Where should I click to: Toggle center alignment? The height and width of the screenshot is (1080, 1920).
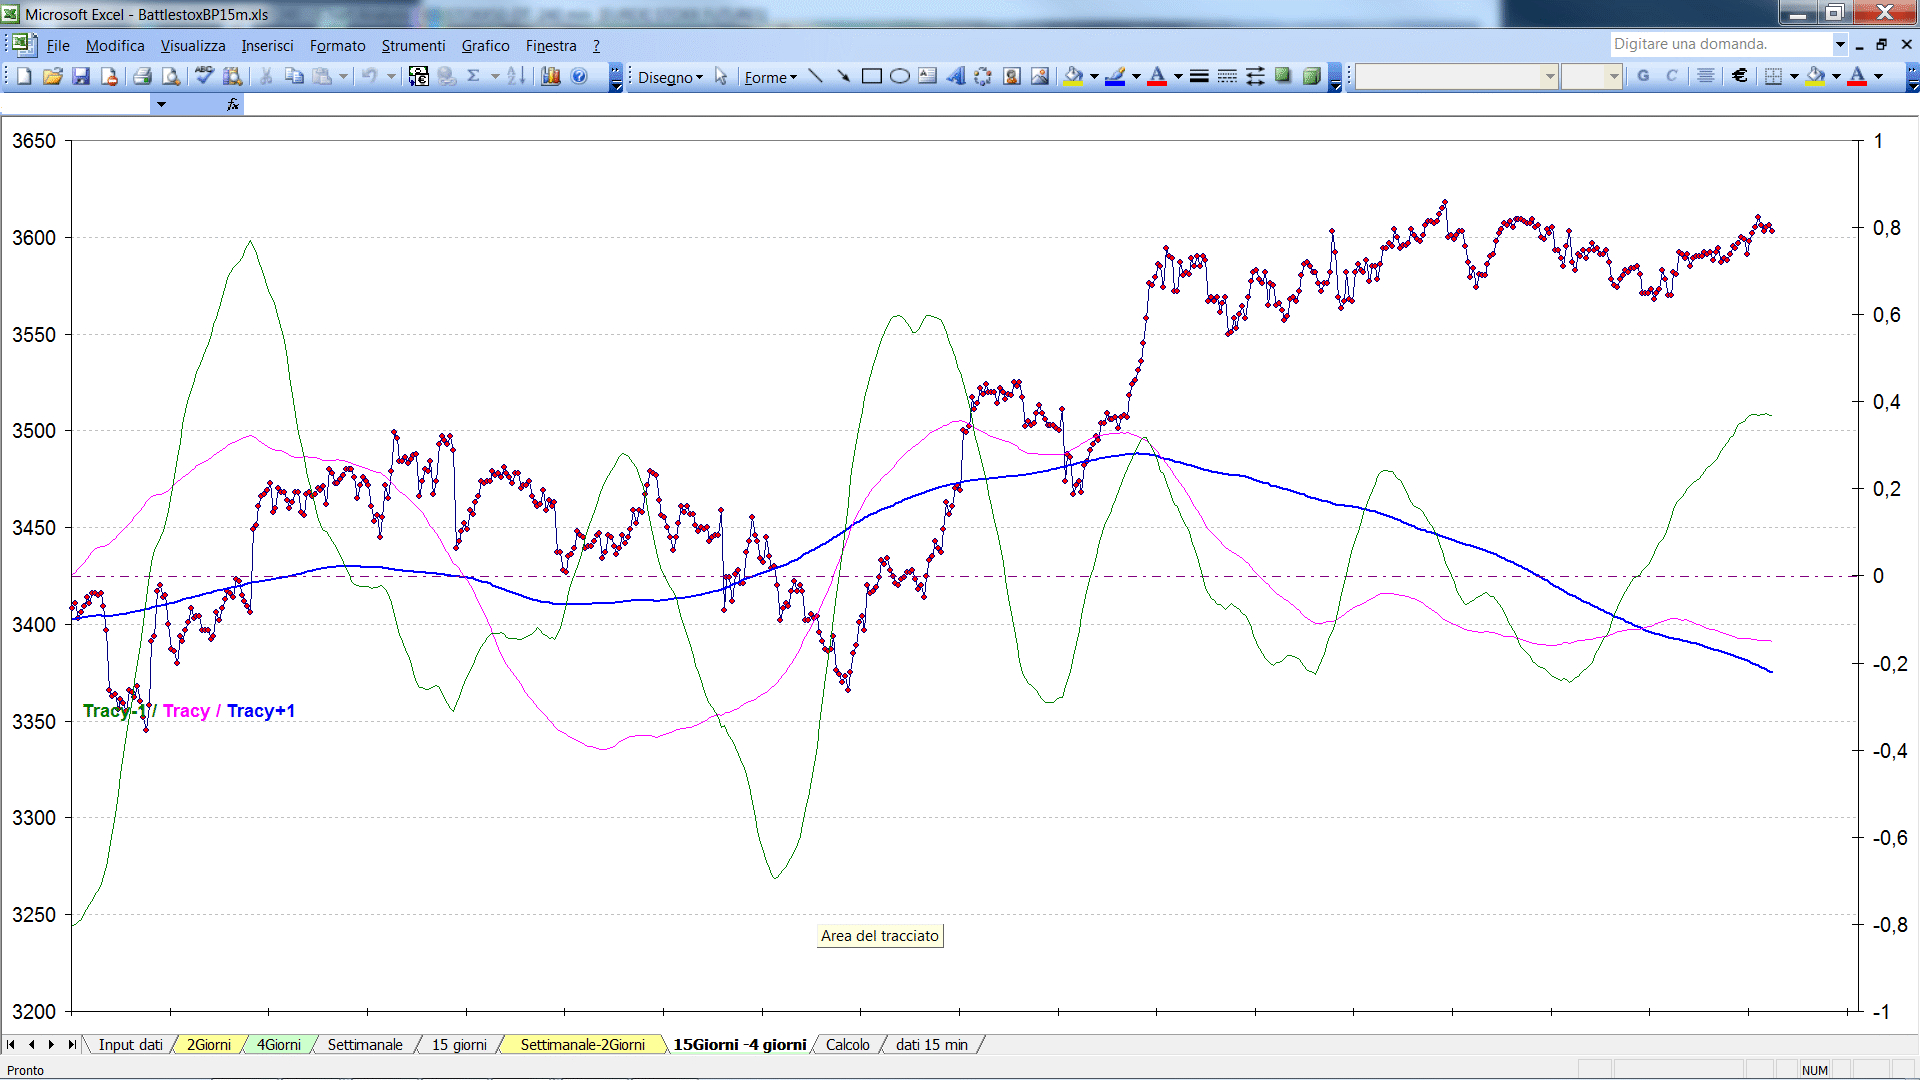[1706, 76]
